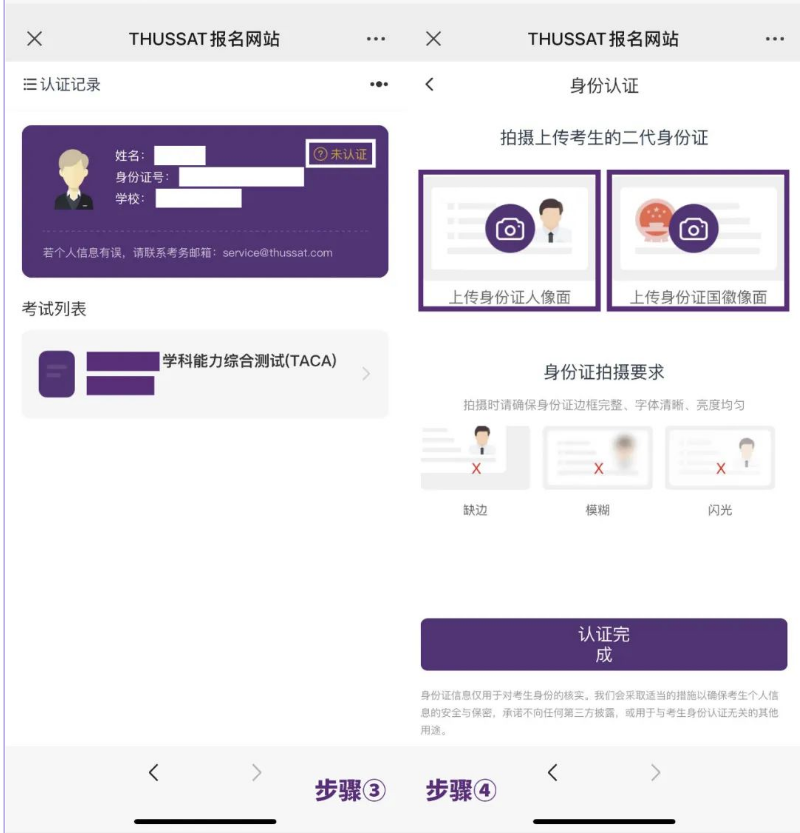Go back from the 身份认证 page
This screenshot has height=833, width=800.
click(x=430, y=84)
